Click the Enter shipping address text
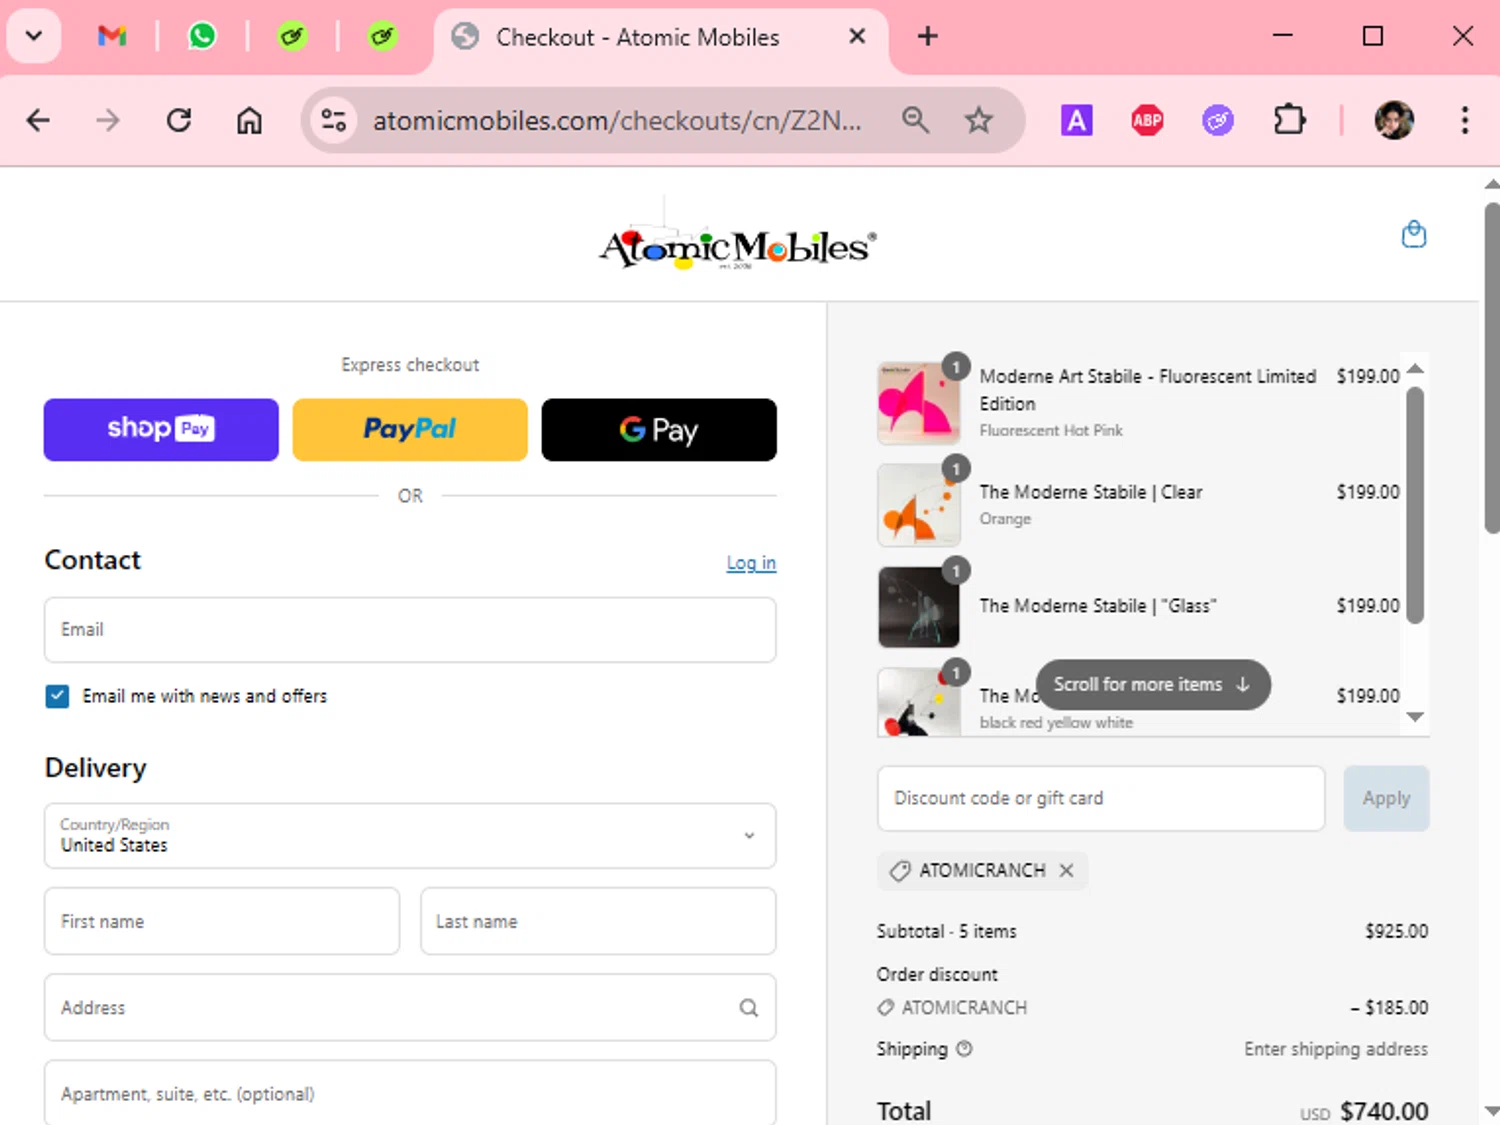The height and width of the screenshot is (1125, 1500). [1336, 1049]
